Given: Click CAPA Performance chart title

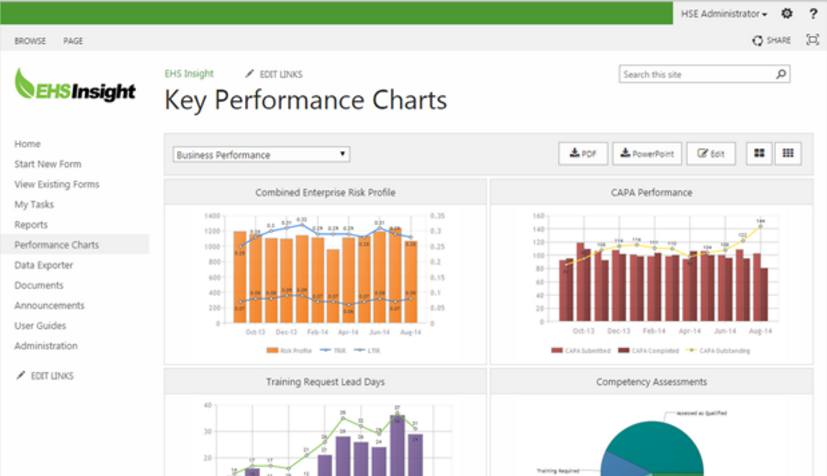Looking at the screenshot, I should point(651,192).
